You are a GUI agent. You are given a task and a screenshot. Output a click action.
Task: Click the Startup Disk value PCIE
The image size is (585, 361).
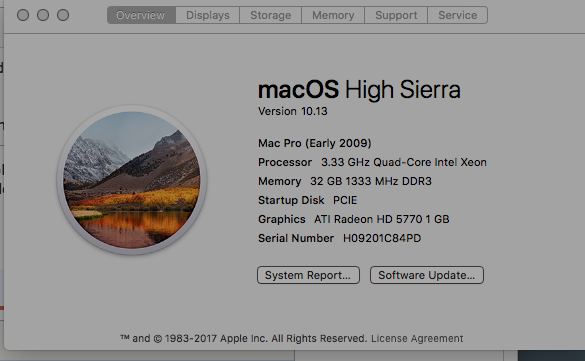tap(345, 200)
